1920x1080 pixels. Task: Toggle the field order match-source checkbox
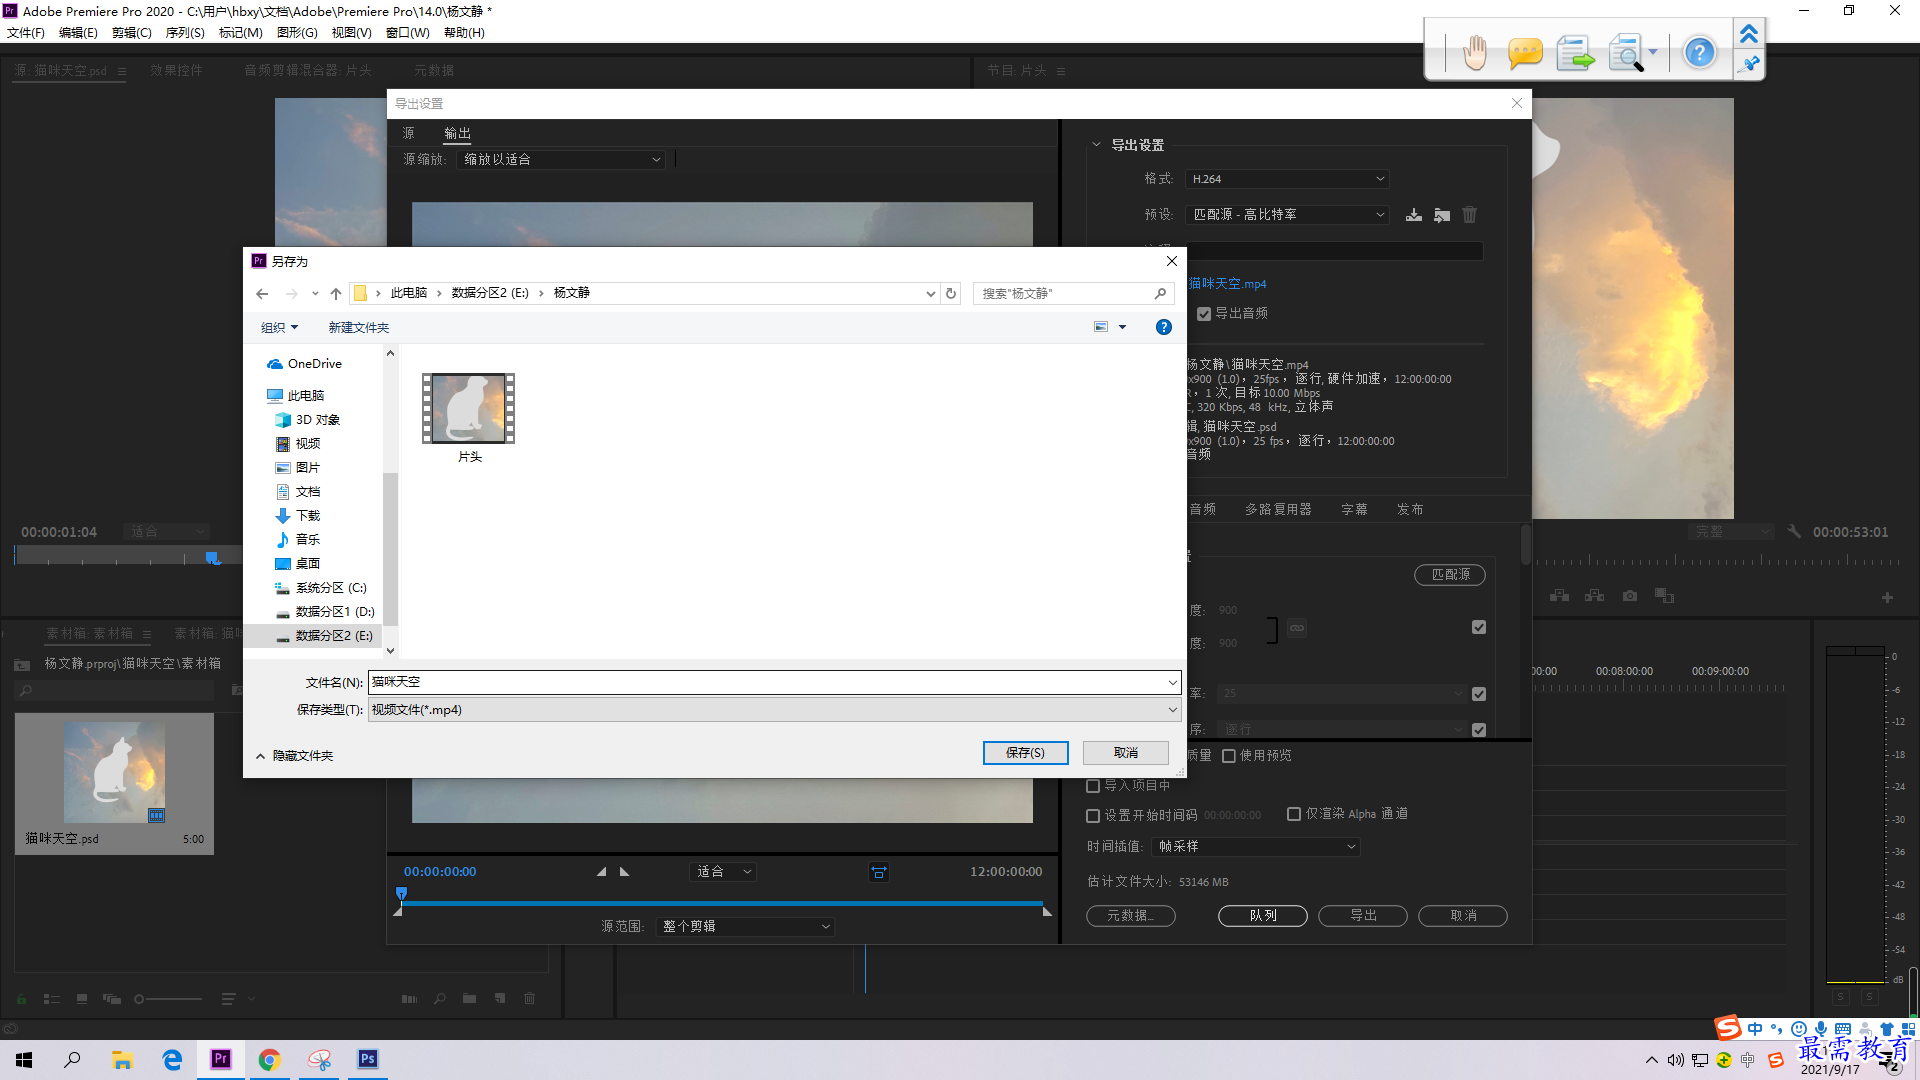click(1479, 730)
